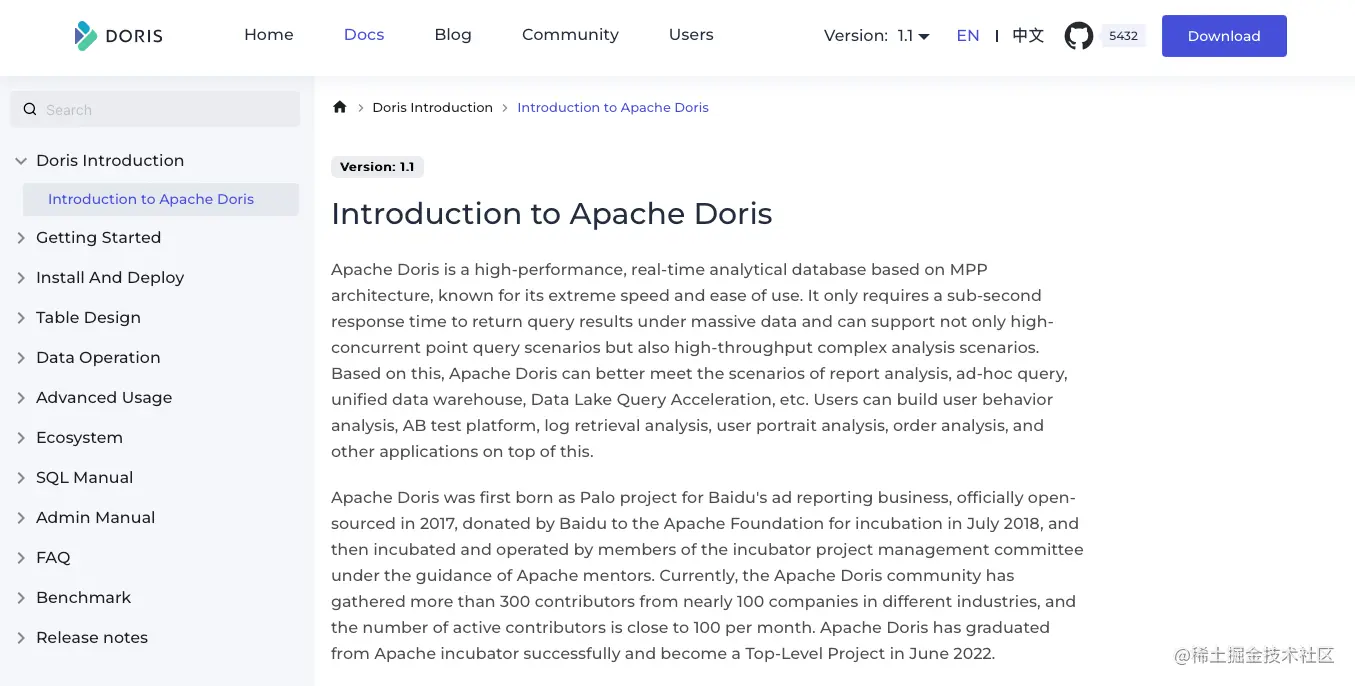Click the Doris logo icon
The image size is (1355, 686).
[86, 36]
